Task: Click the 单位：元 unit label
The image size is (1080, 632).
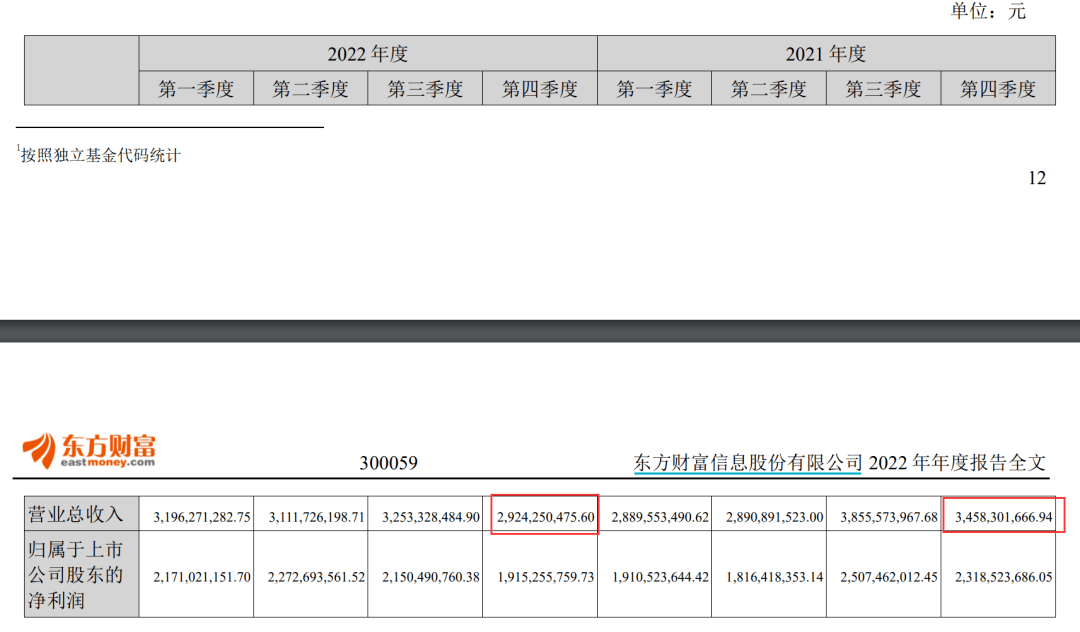Action: coord(988,11)
